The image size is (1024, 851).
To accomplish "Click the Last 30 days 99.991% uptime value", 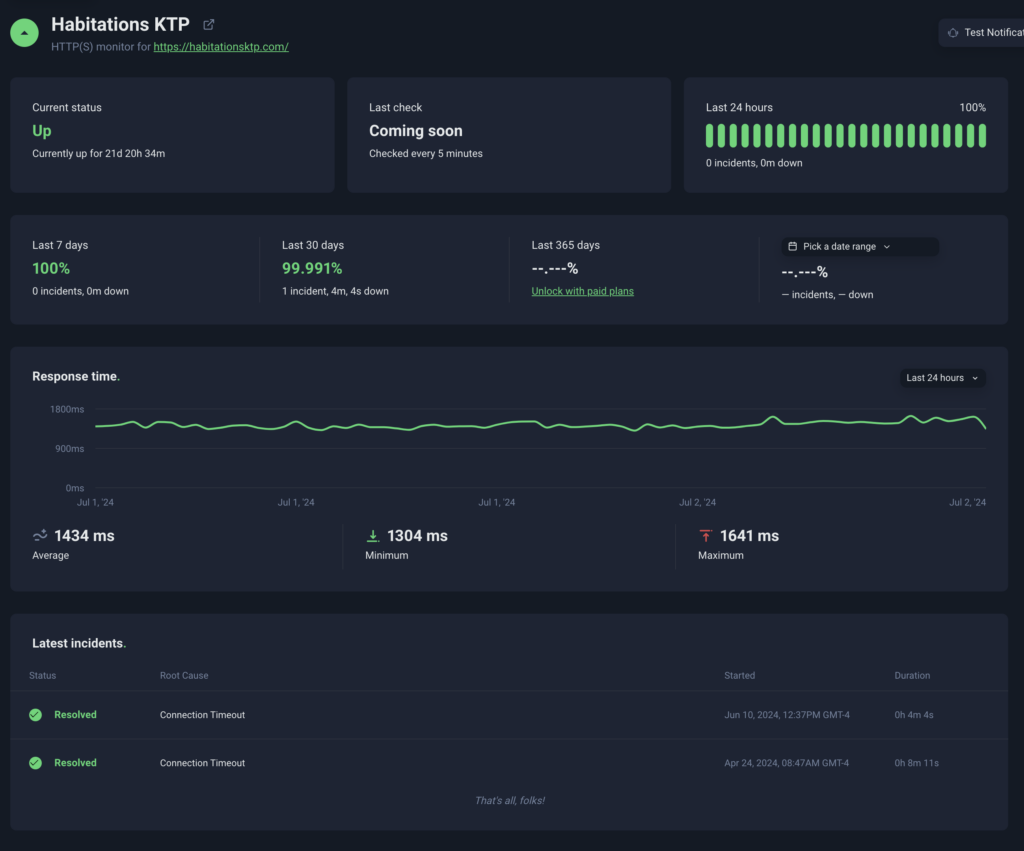I will [x=312, y=268].
